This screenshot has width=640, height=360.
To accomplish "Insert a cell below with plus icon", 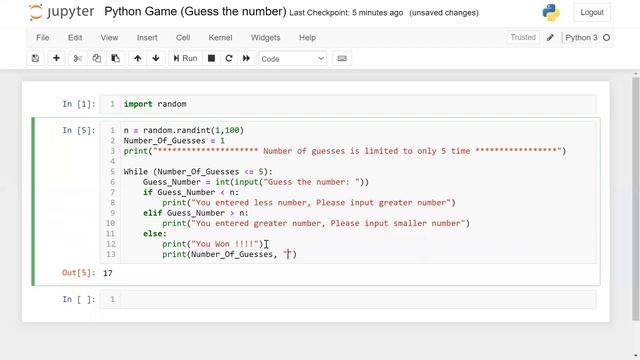I will pos(56,58).
